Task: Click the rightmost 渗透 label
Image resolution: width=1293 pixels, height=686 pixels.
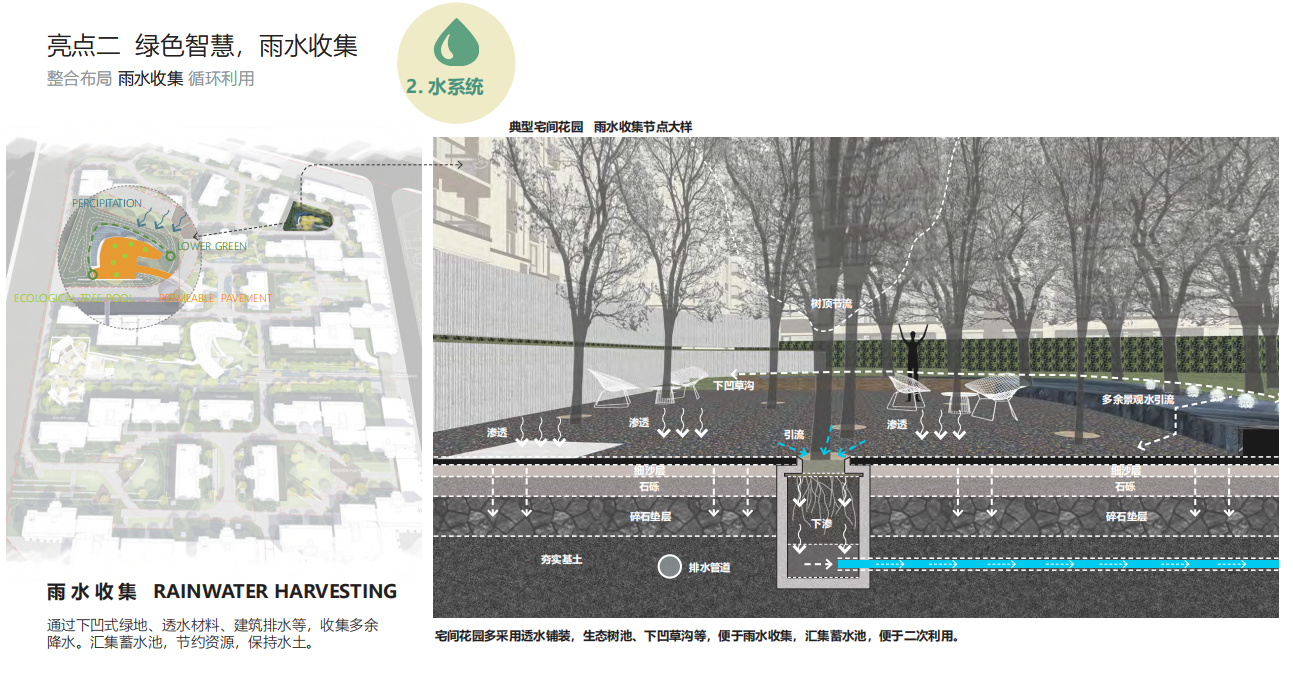Action: click(x=897, y=424)
